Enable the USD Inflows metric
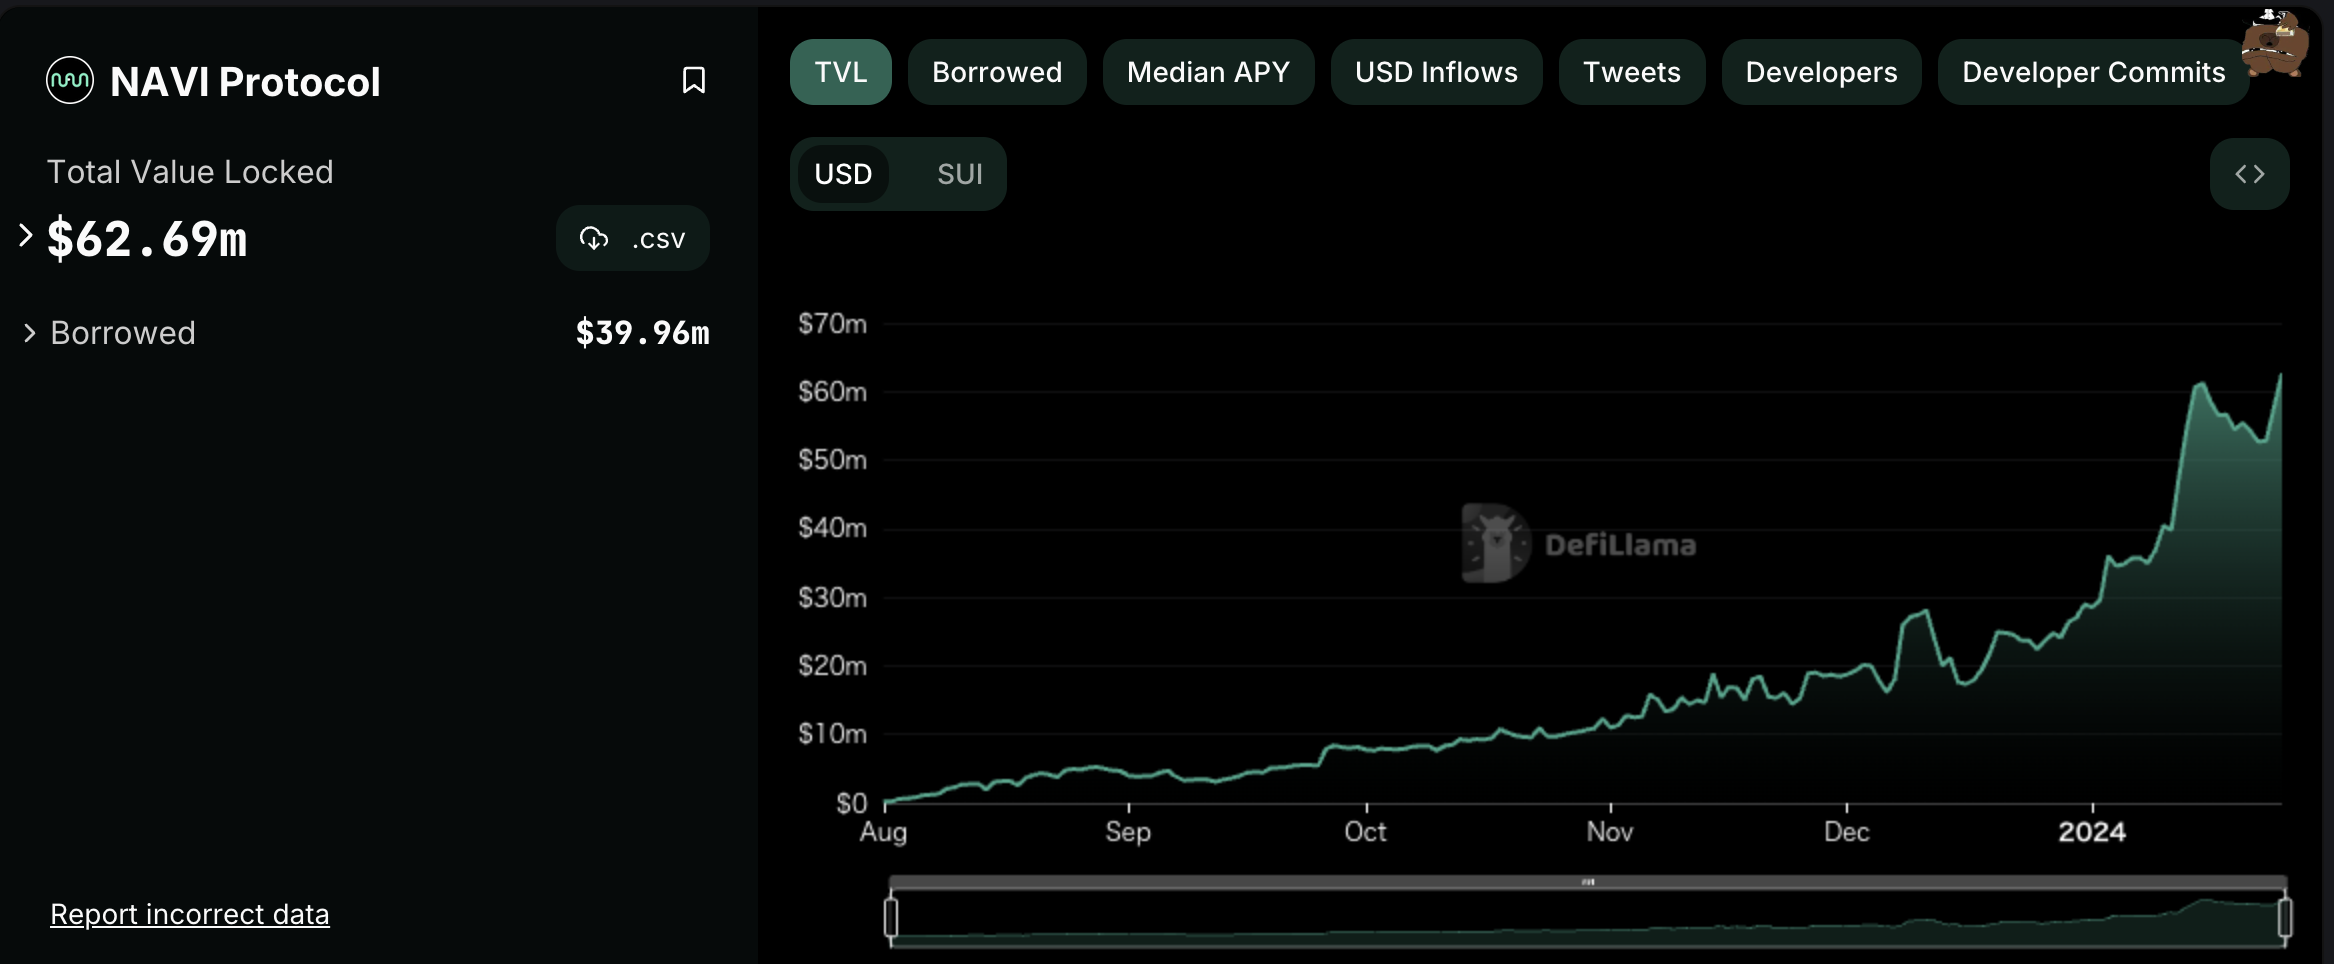 point(1435,72)
